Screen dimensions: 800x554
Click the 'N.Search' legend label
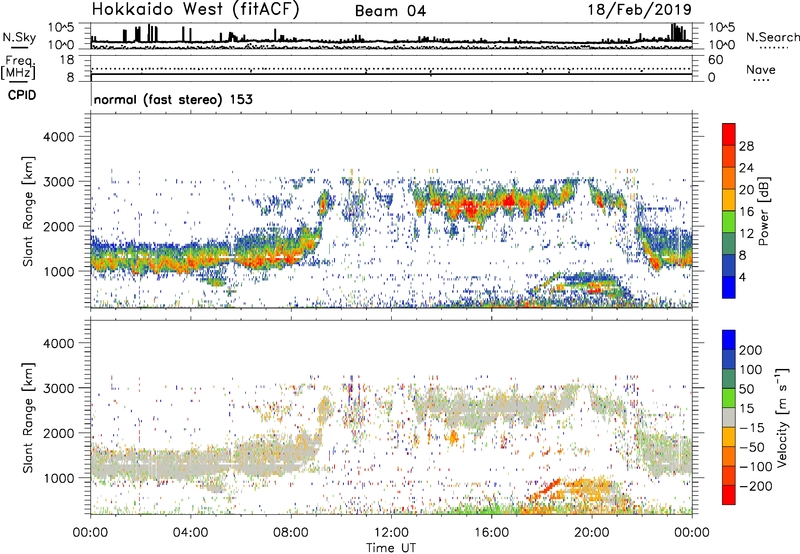pos(772,37)
